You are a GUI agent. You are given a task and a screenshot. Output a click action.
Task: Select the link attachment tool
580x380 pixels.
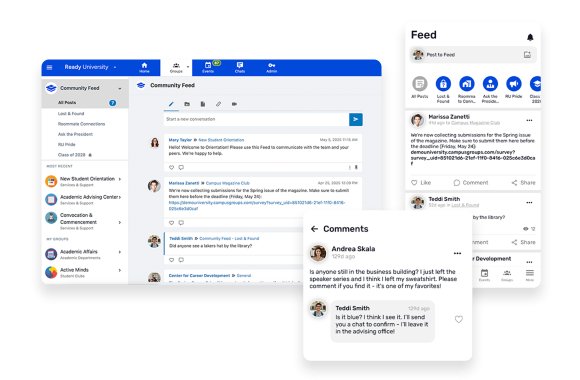click(219, 104)
